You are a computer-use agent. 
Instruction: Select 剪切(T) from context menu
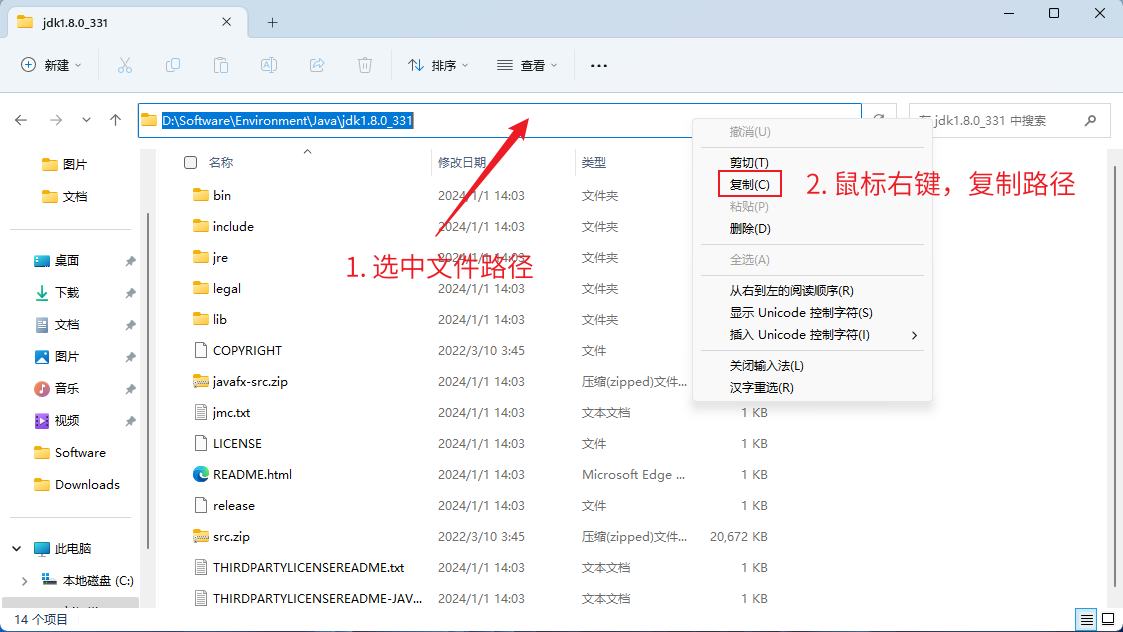click(x=749, y=162)
